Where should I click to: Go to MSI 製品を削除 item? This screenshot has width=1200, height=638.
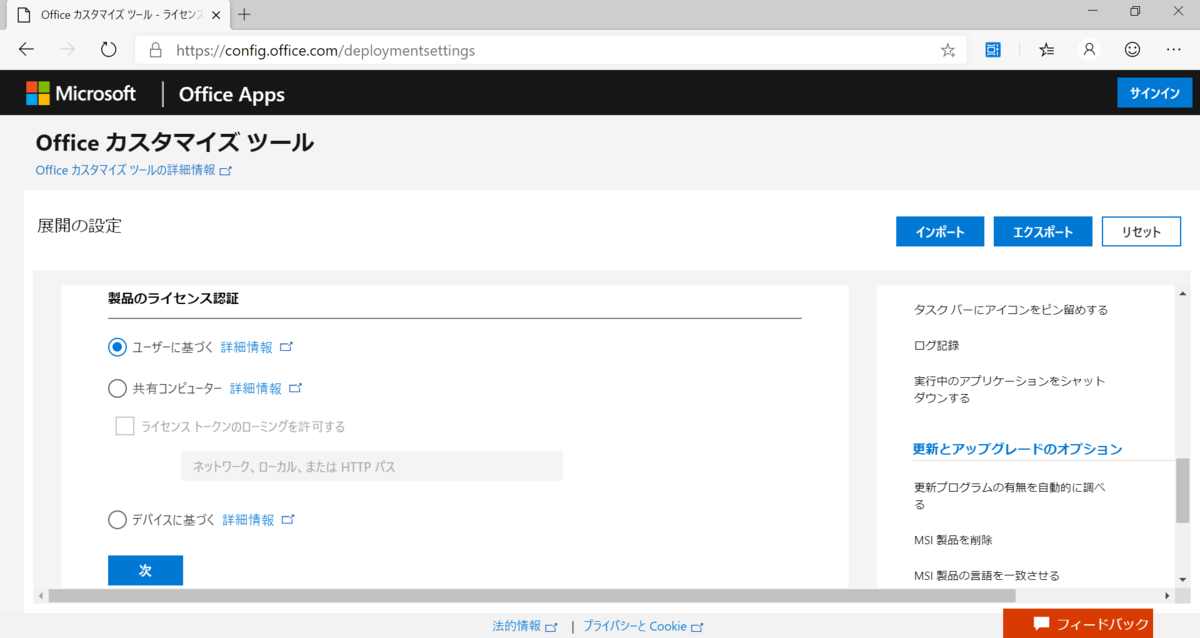[953, 540]
